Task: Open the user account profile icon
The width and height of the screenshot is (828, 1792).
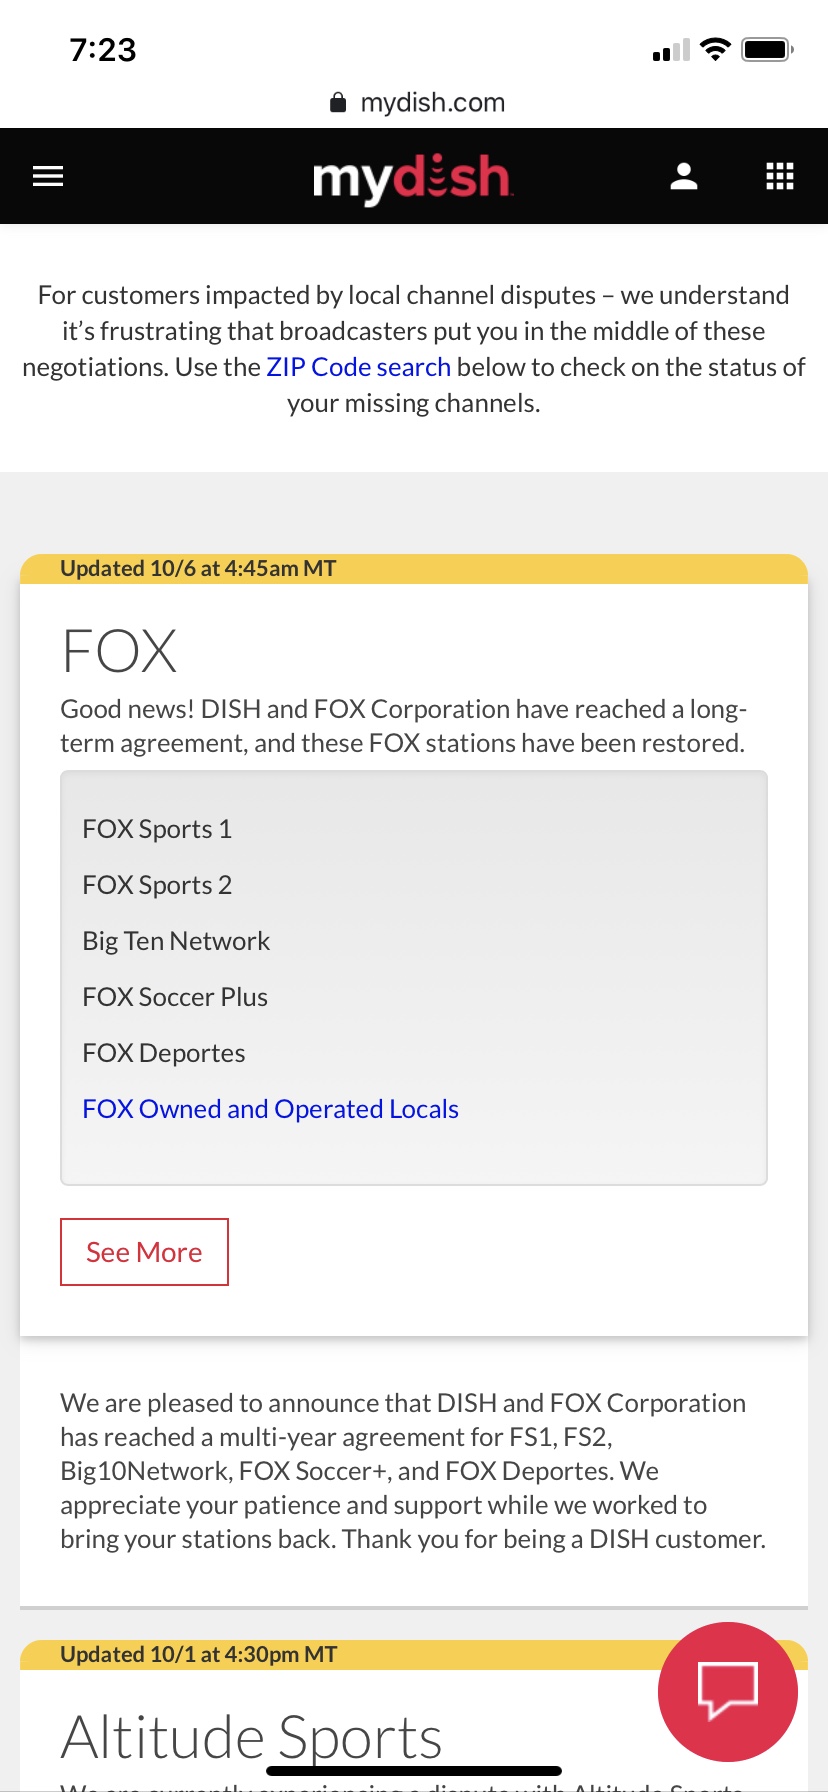Action: coord(684,177)
